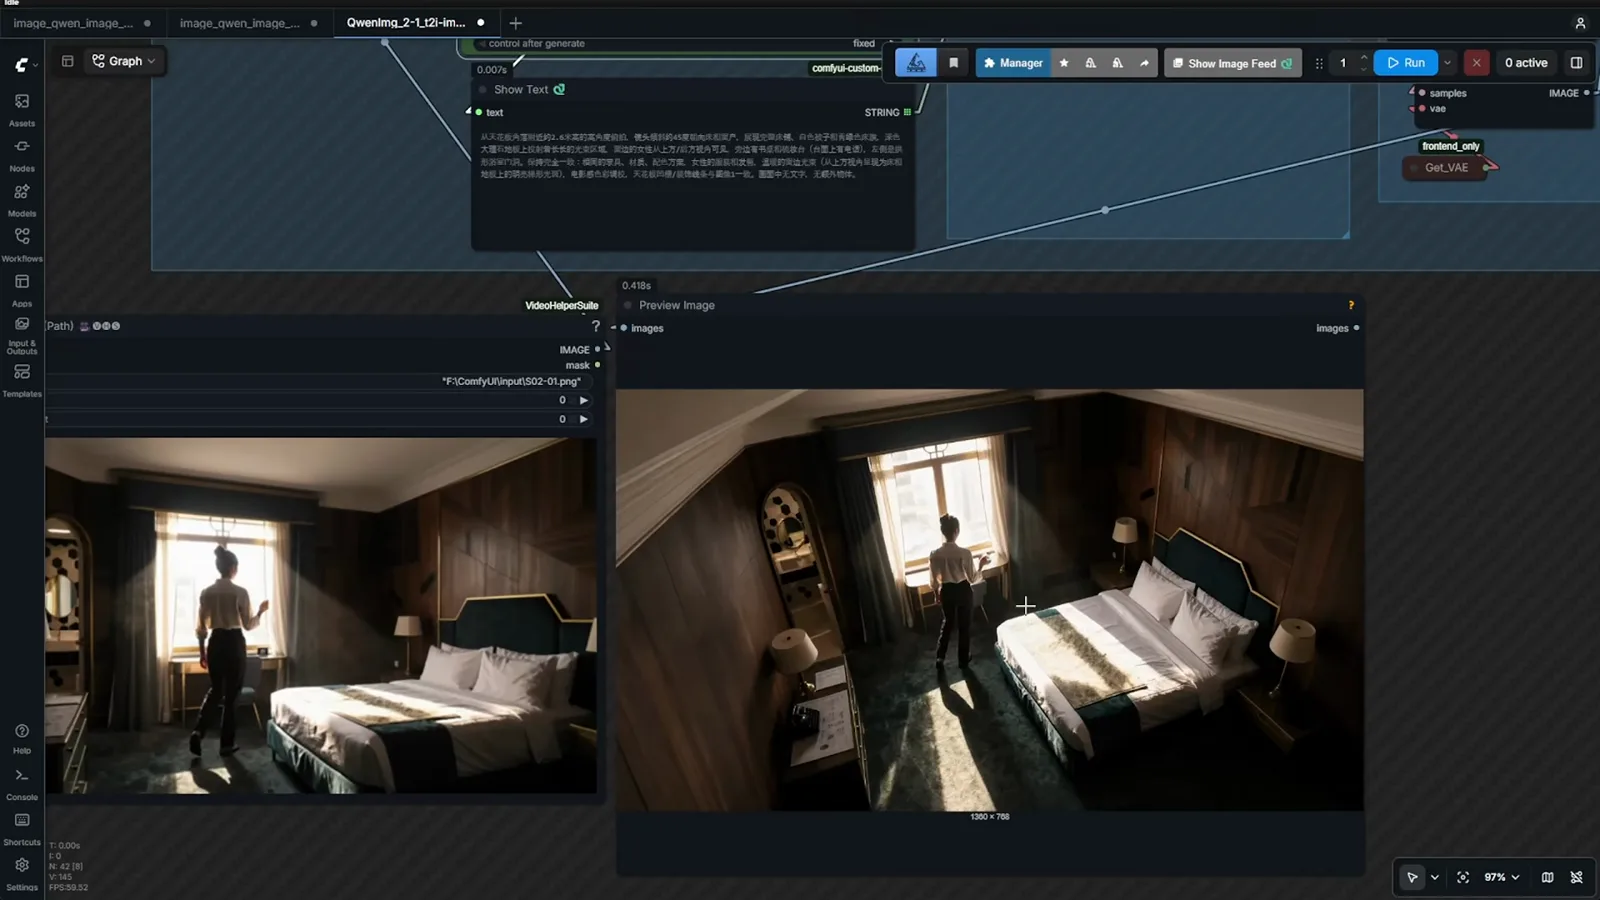Image resolution: width=1600 pixels, height=900 pixels.
Task: Open the ComfyUI logo menu dropdown
Action: (26, 65)
